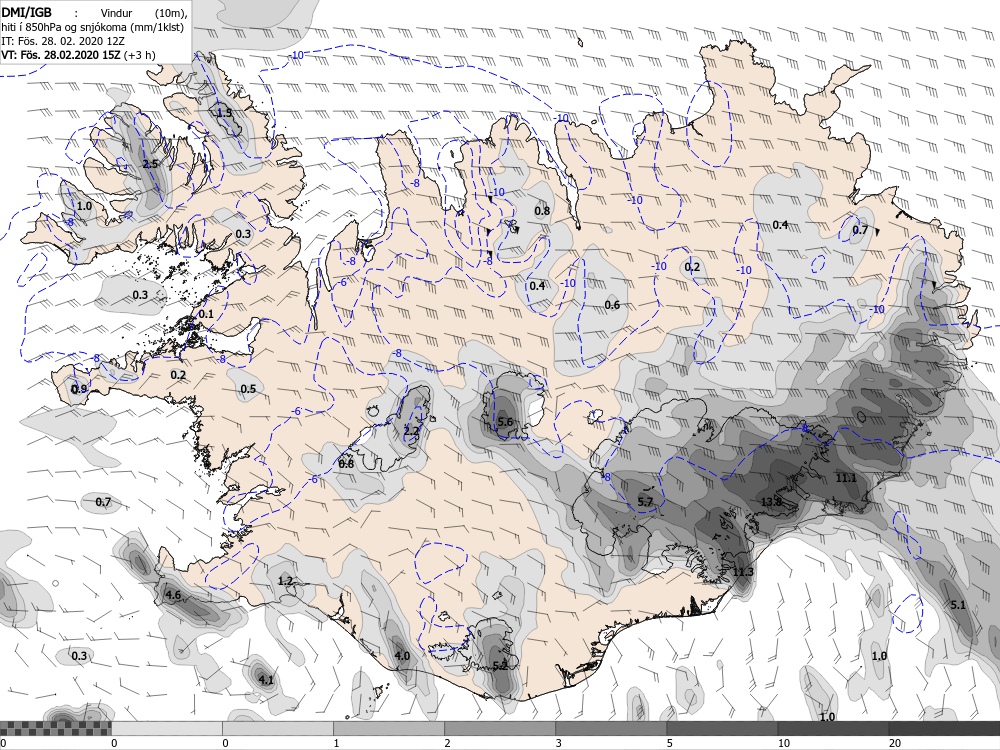The image size is (1000, 750).
Task: Select legend swatch between 2 and 3
Action: point(499,728)
